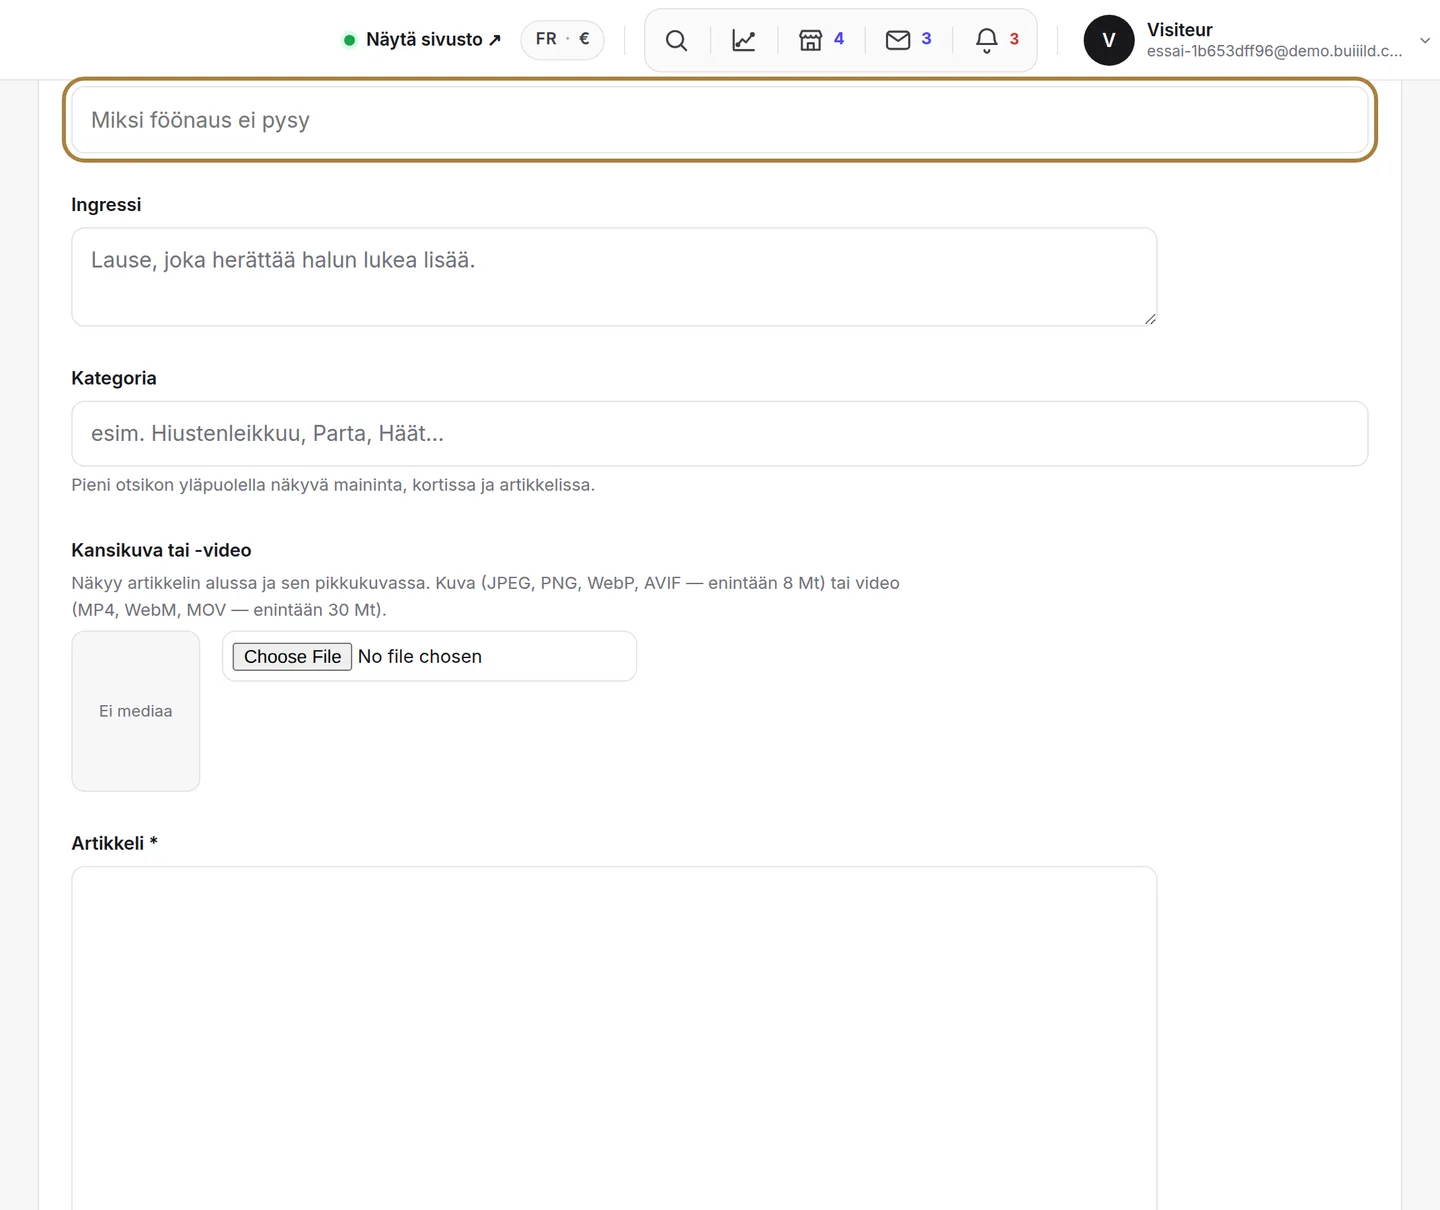Screen dimensions: 1440x1210
Task: Click the Ingressi textarea resize grip
Action: pos(1150,319)
